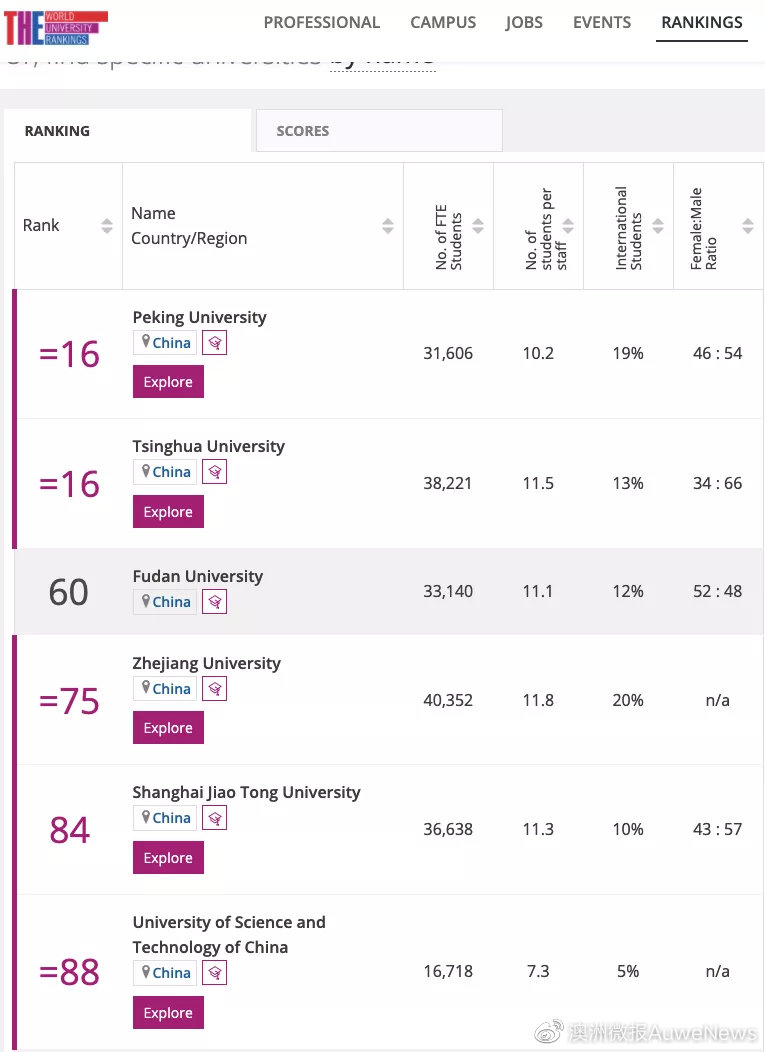Click graduation cap icon for Tsinghua University

[214, 472]
